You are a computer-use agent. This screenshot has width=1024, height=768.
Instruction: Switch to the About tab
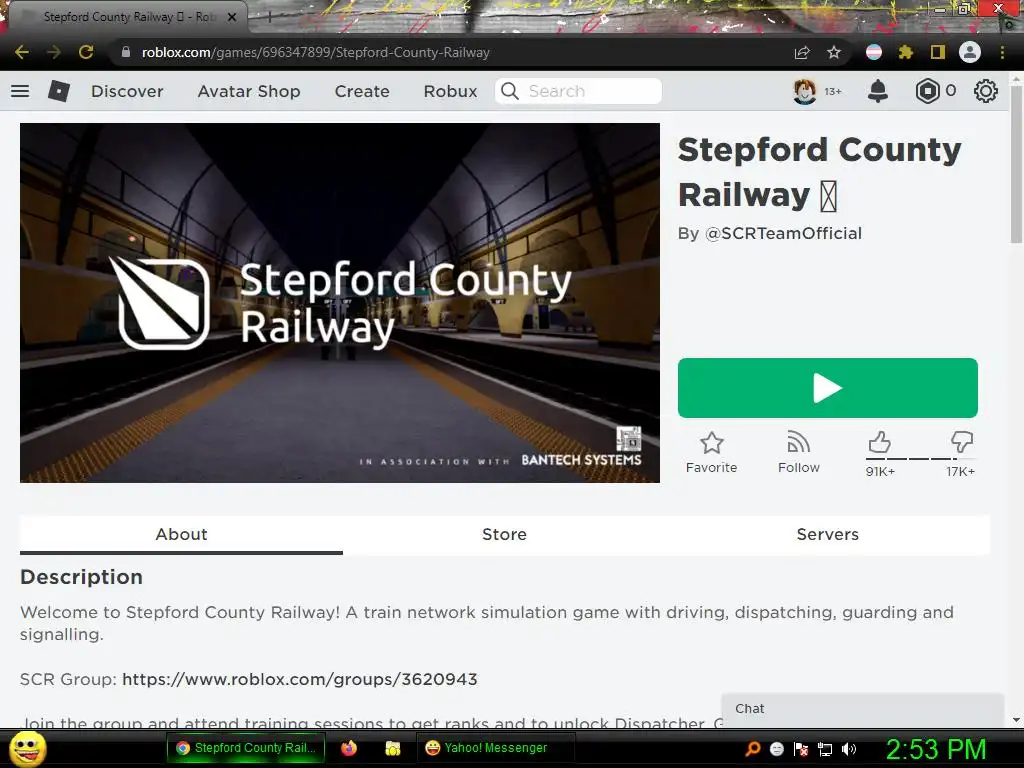pos(181,534)
